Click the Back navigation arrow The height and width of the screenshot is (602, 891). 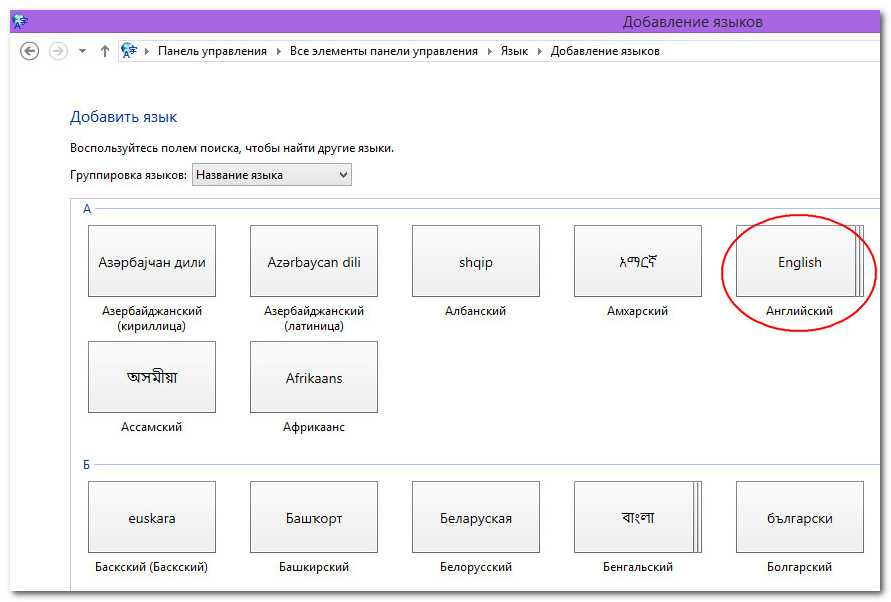tap(30, 51)
